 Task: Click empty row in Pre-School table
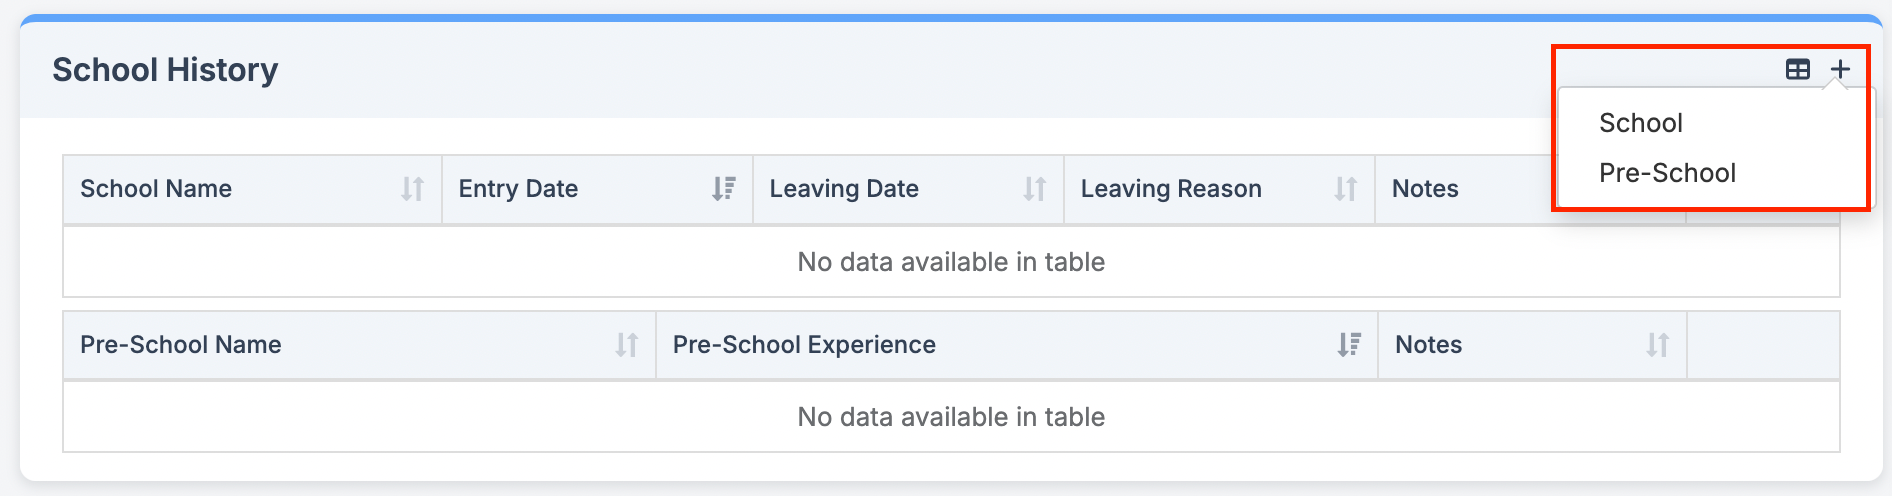point(951,417)
